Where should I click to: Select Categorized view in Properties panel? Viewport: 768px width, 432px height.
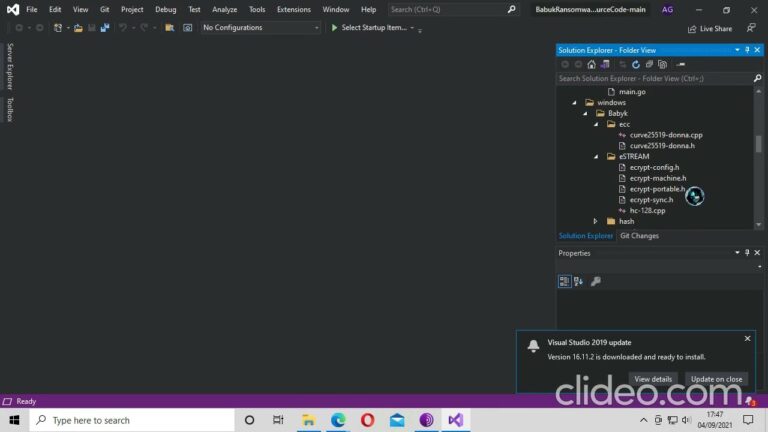tap(565, 281)
